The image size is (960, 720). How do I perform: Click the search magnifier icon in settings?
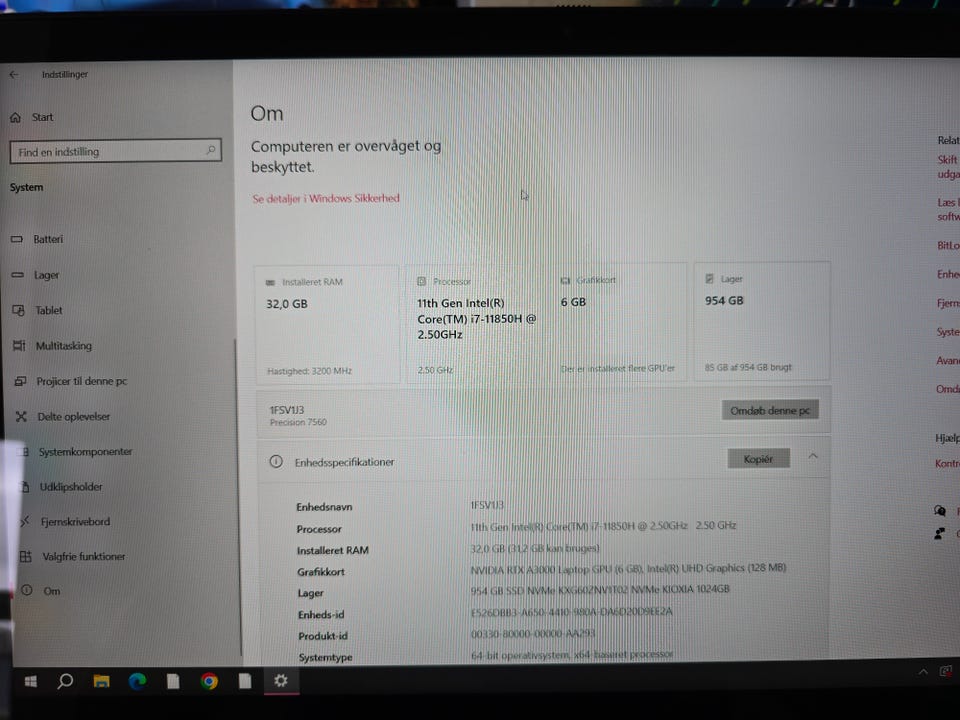coord(211,150)
